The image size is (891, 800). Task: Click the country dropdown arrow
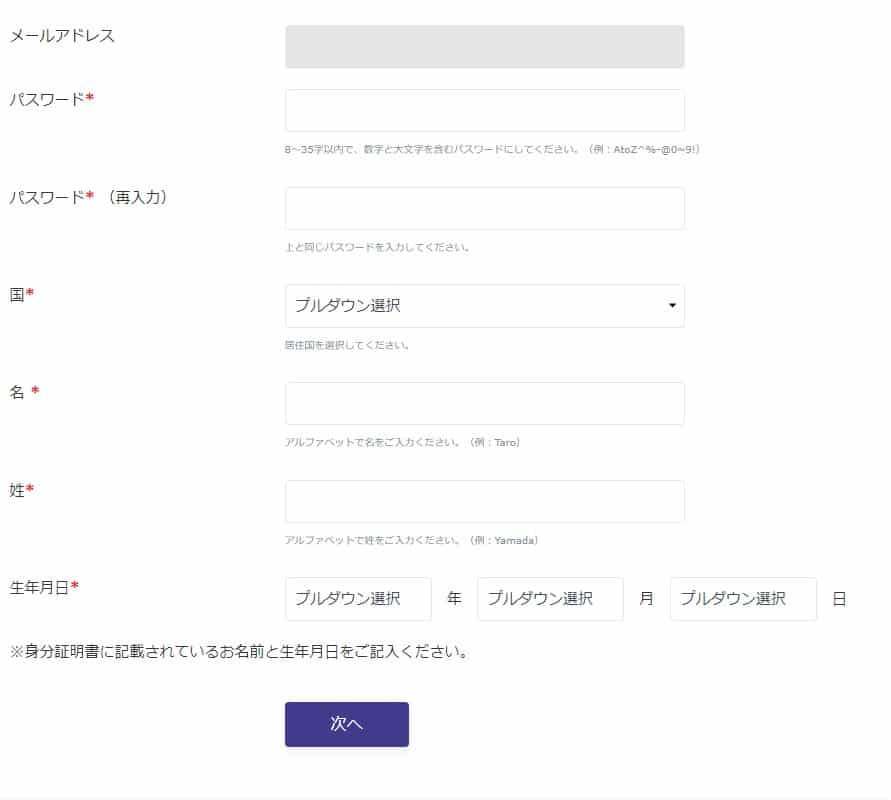pyautogui.click(x=672, y=306)
